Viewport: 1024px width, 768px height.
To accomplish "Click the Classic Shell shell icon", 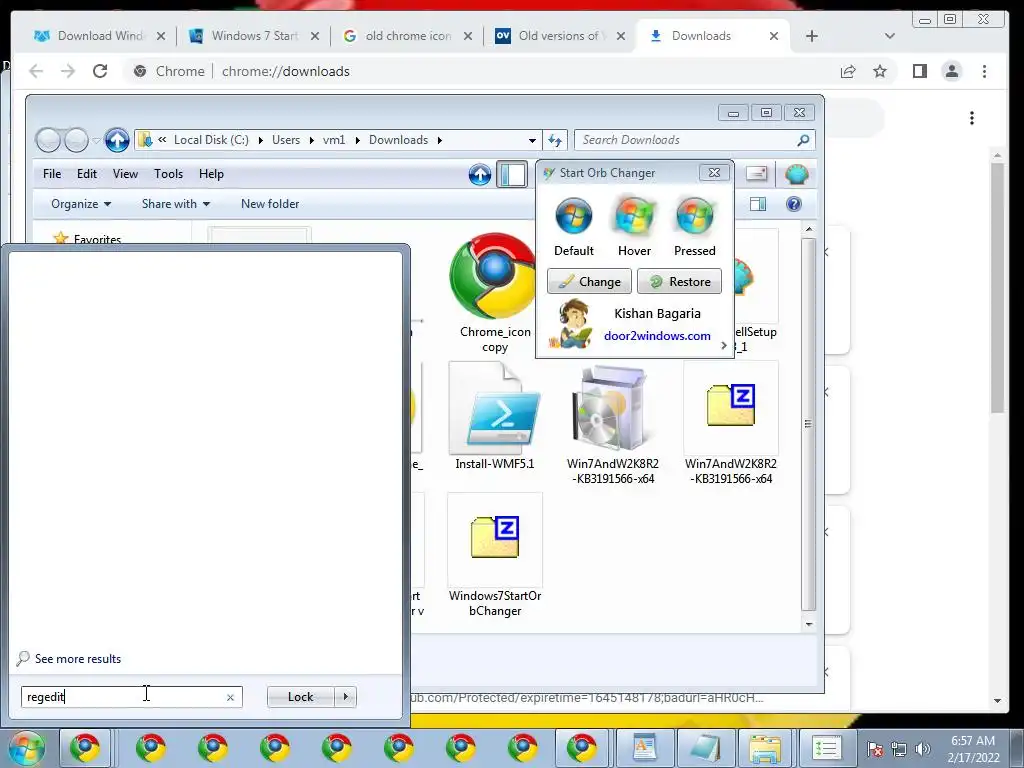I will tap(796, 174).
